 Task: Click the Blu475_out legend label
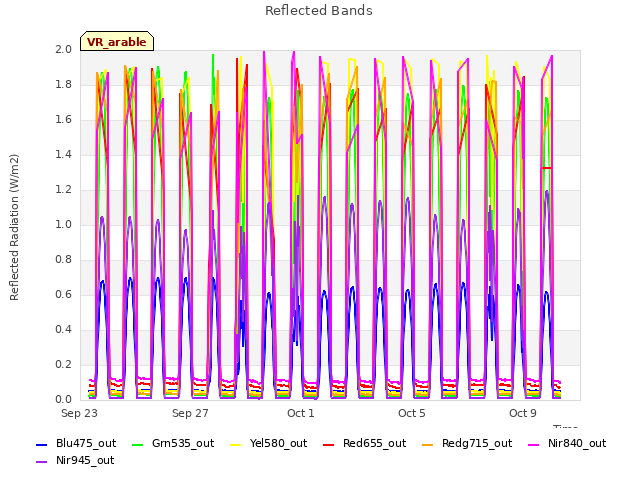pos(86,444)
